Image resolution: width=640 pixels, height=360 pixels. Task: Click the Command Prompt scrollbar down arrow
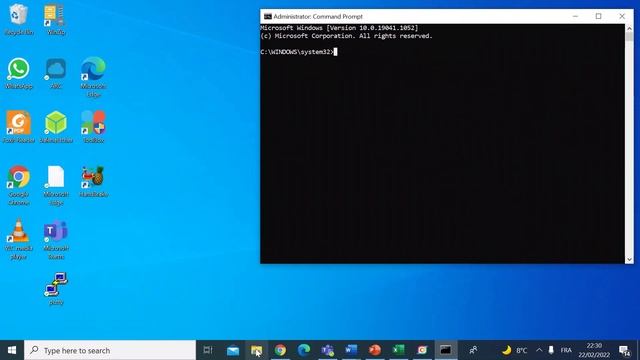[x=629, y=259]
